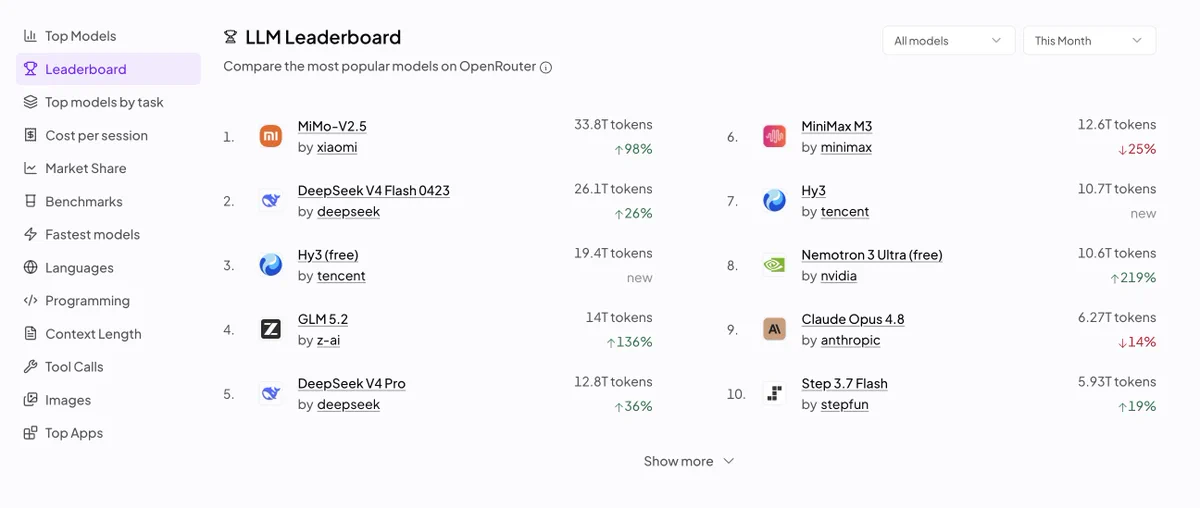Click the Z-ai logo beside GLM 5.2
Image resolution: width=1200 pixels, height=508 pixels.
pyautogui.click(x=270, y=329)
